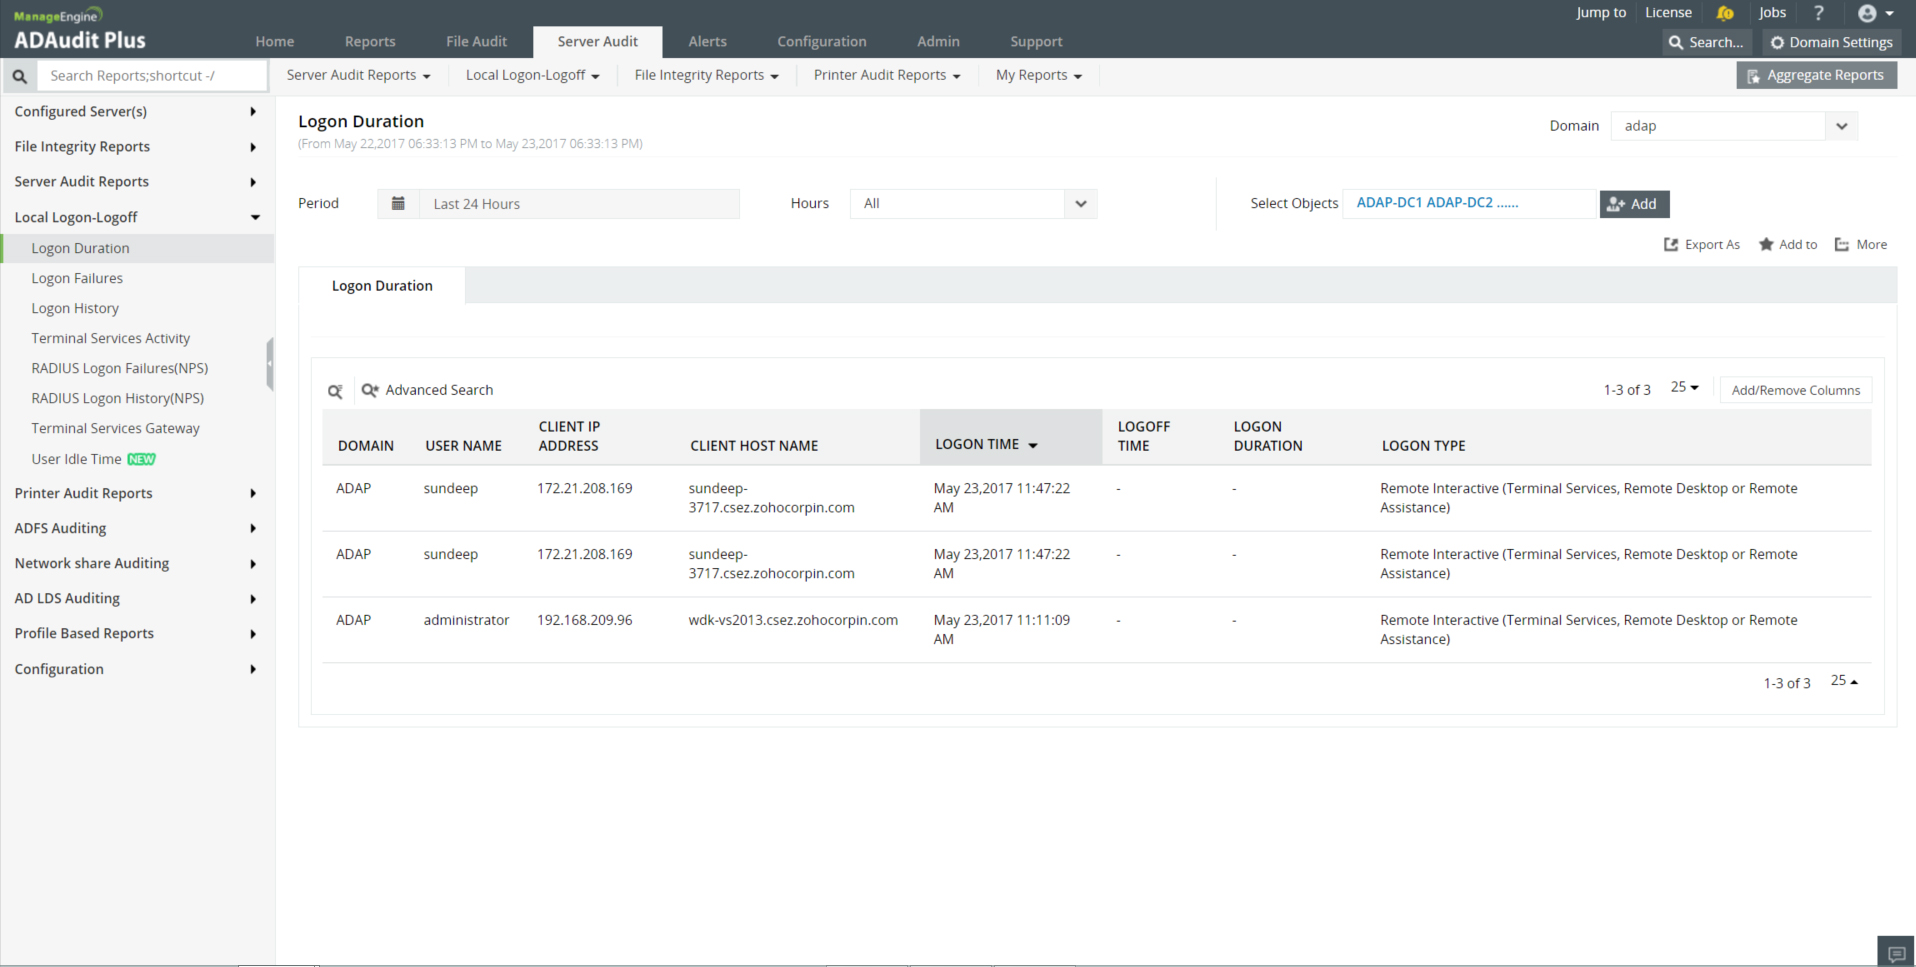Open the help question mark icon
The width and height of the screenshot is (1916, 967).
click(1819, 13)
